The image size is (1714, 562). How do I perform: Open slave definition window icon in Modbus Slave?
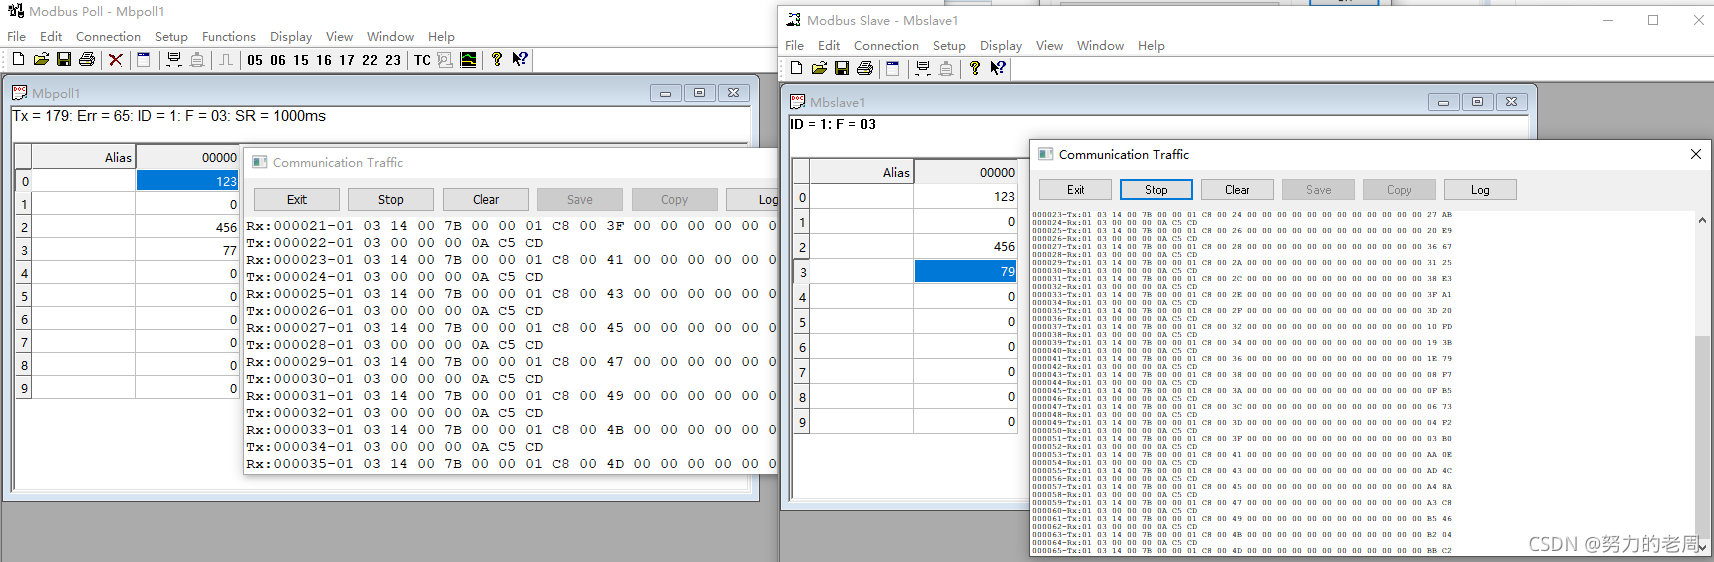pyautogui.click(x=893, y=68)
